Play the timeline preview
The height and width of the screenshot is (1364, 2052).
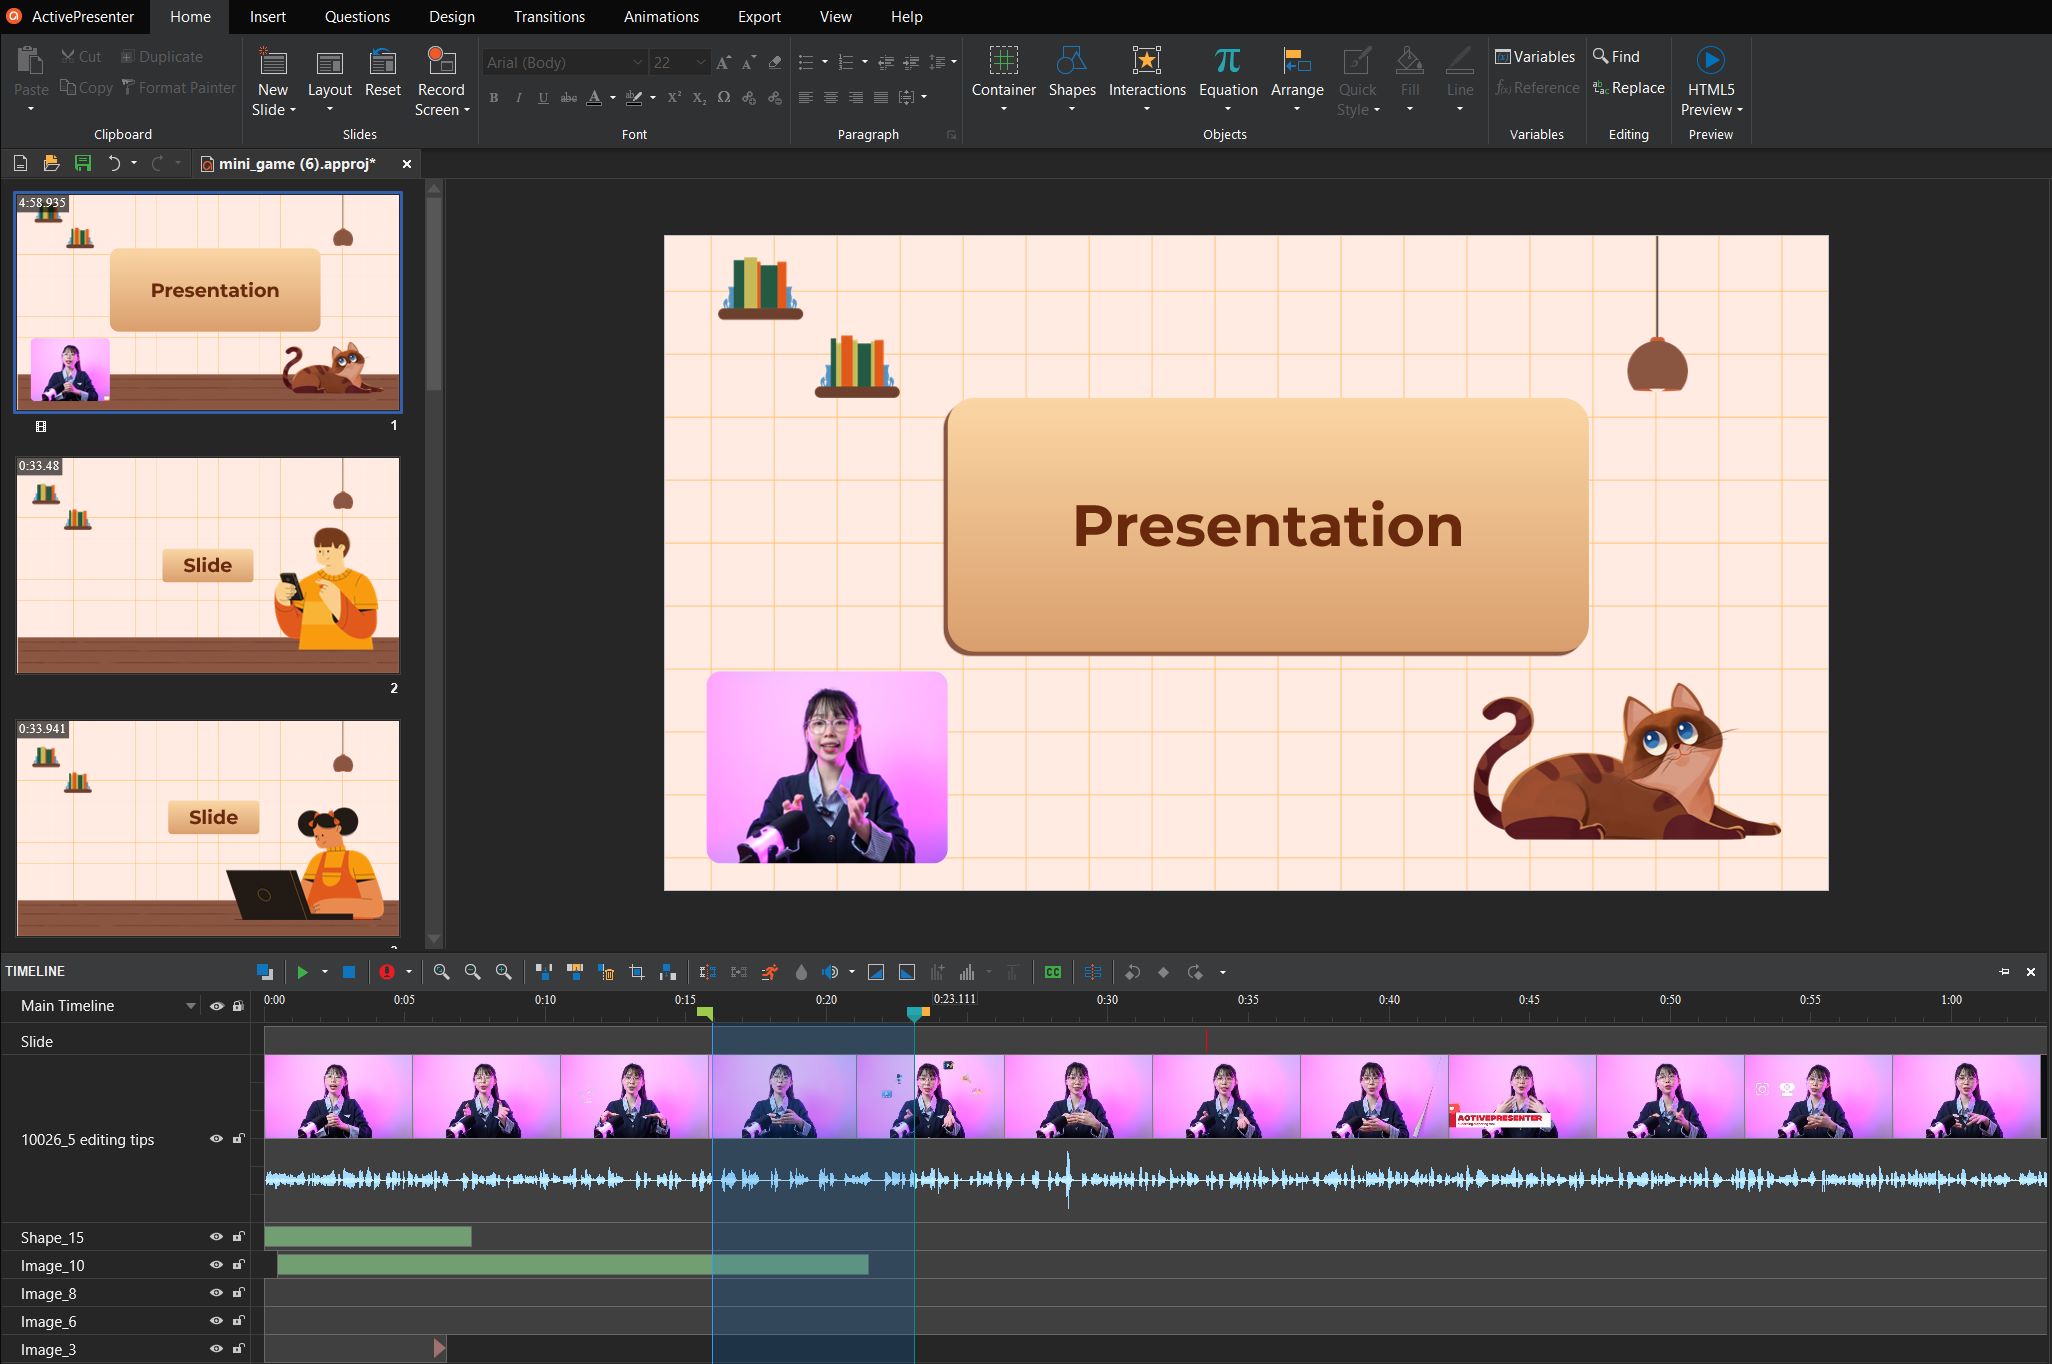302,972
